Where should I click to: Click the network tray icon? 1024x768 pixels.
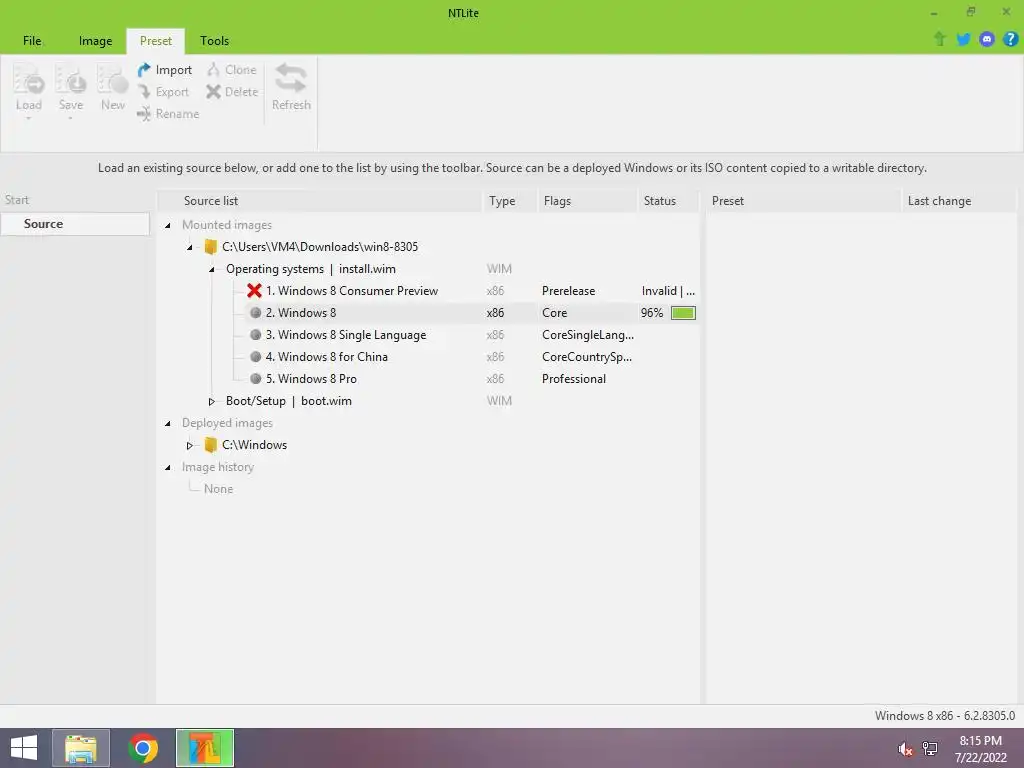click(x=929, y=748)
